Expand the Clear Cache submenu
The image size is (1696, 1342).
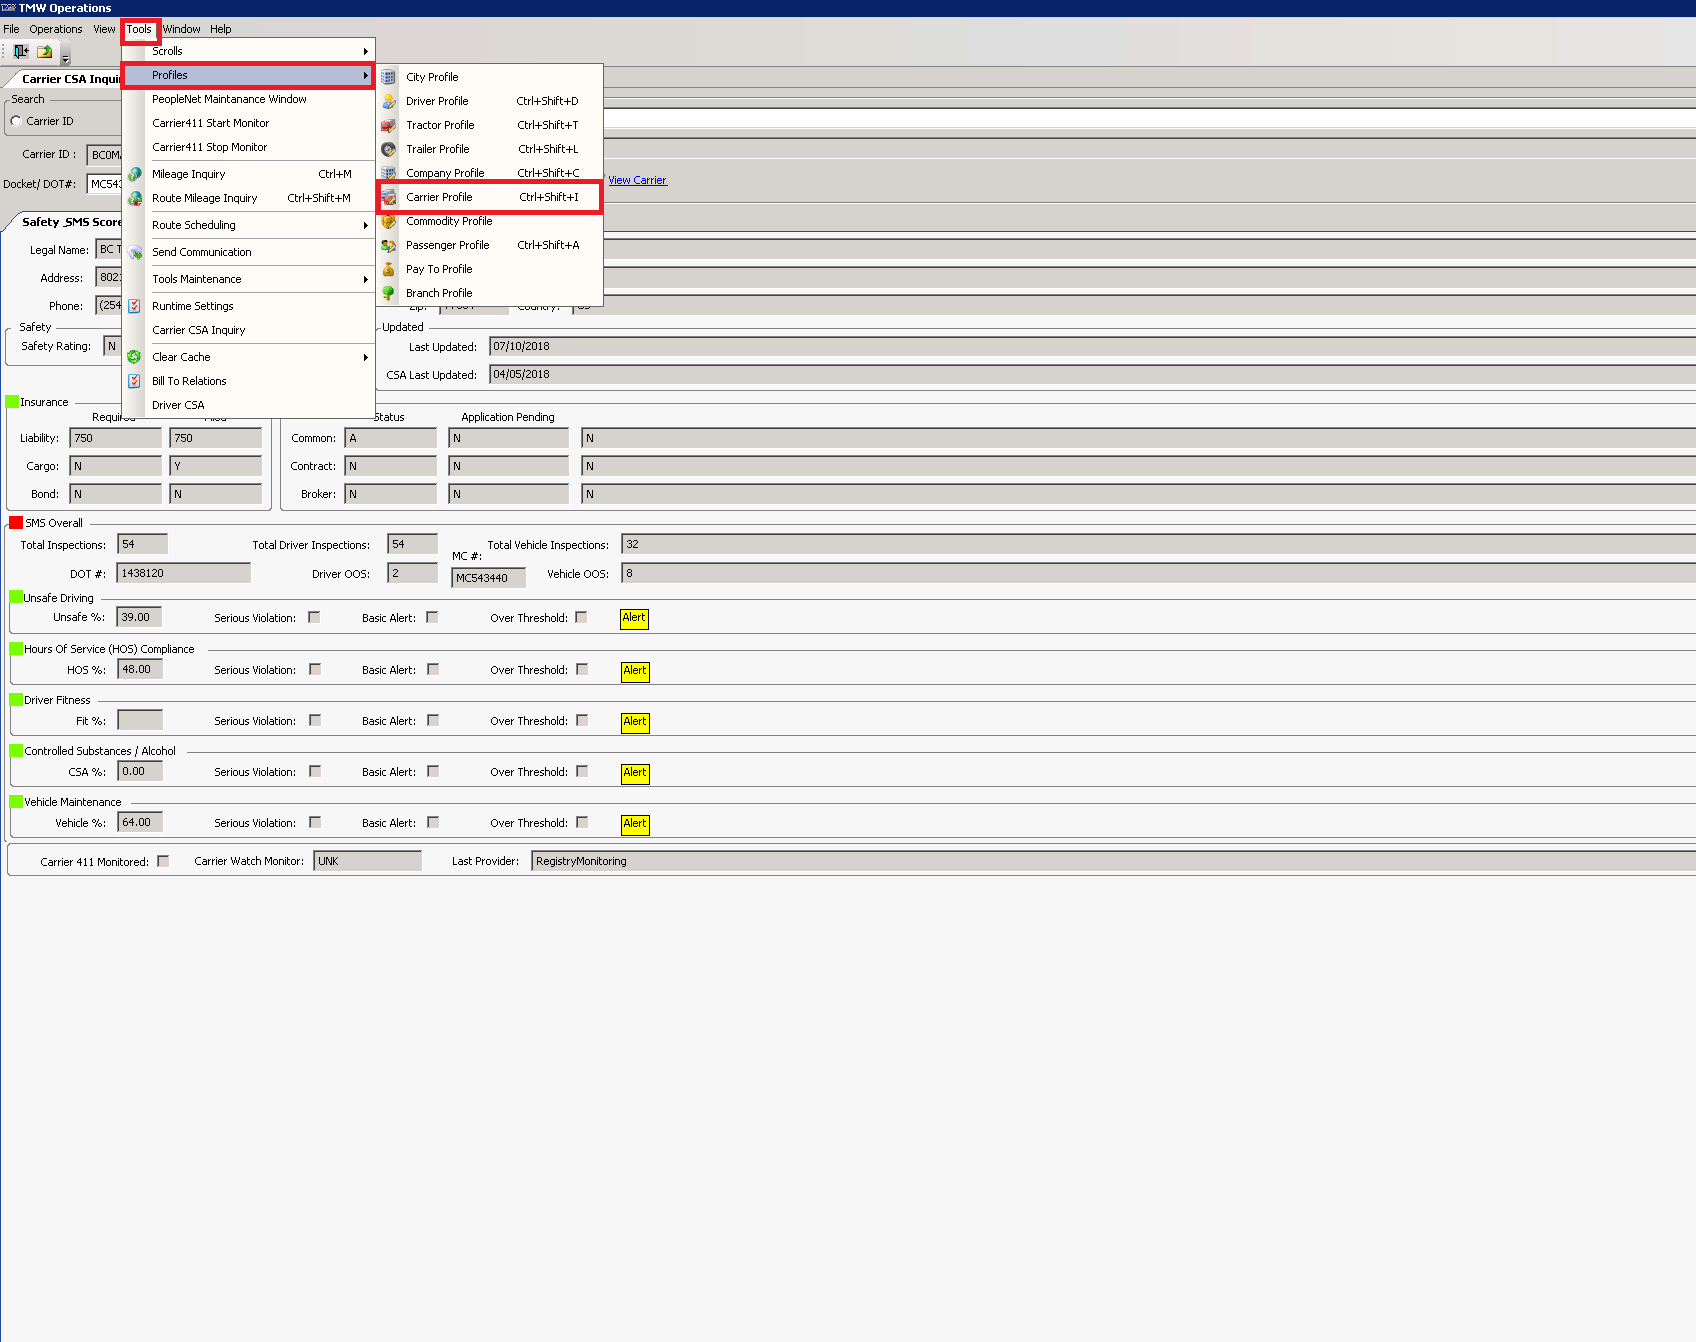248,357
